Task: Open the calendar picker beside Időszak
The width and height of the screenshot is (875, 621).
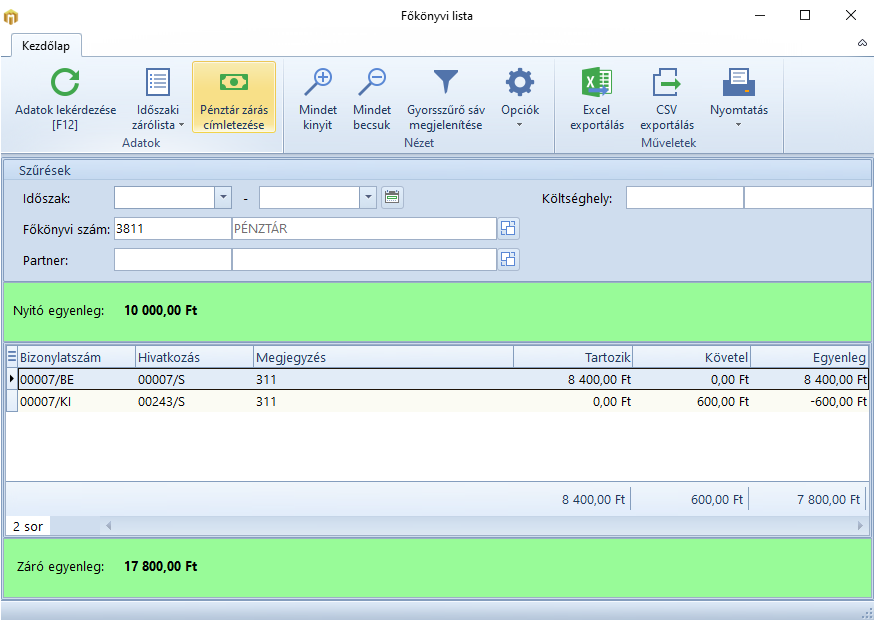Action: point(392,197)
